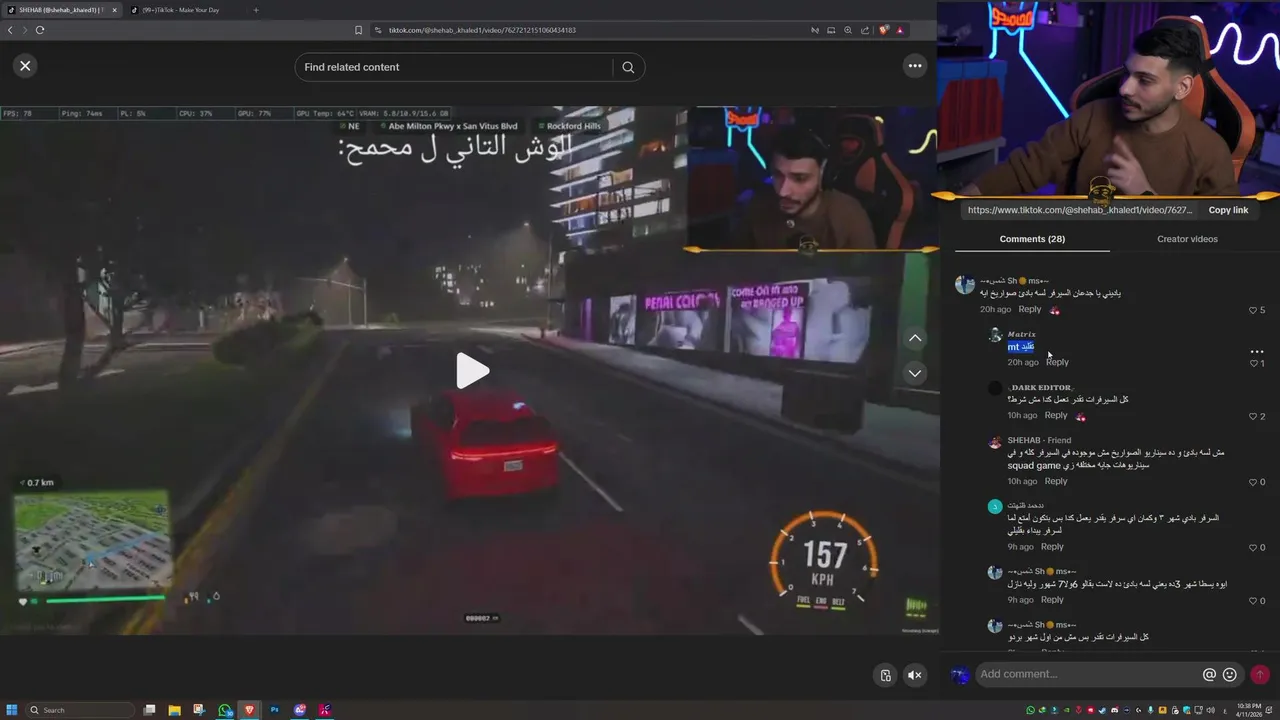Open SHEHAB - Friend profile name
Screen dimensions: 1280x720
click(1039, 440)
